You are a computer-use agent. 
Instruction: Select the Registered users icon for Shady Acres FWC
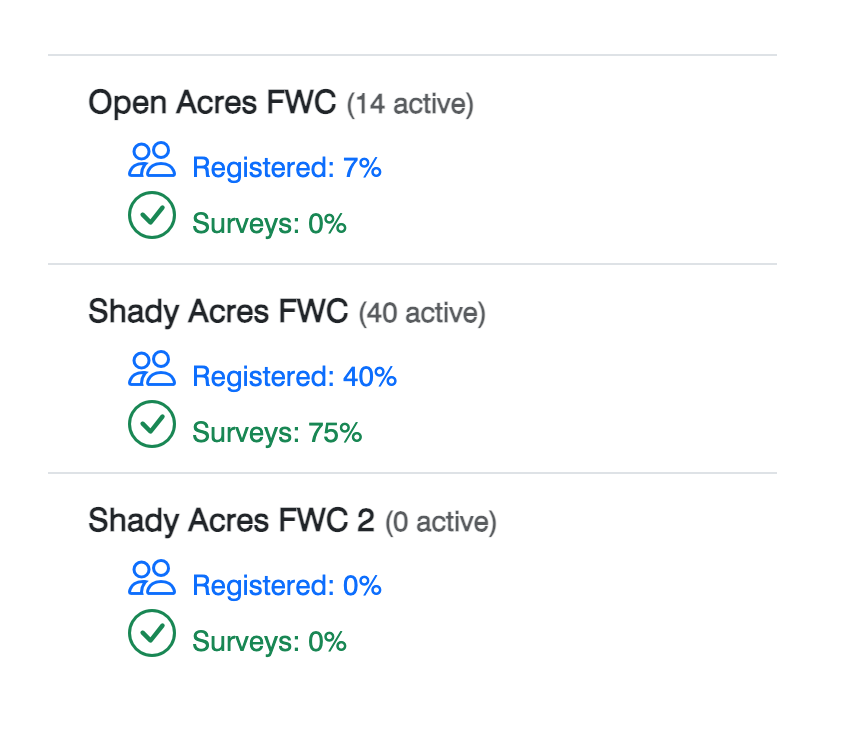(x=151, y=367)
